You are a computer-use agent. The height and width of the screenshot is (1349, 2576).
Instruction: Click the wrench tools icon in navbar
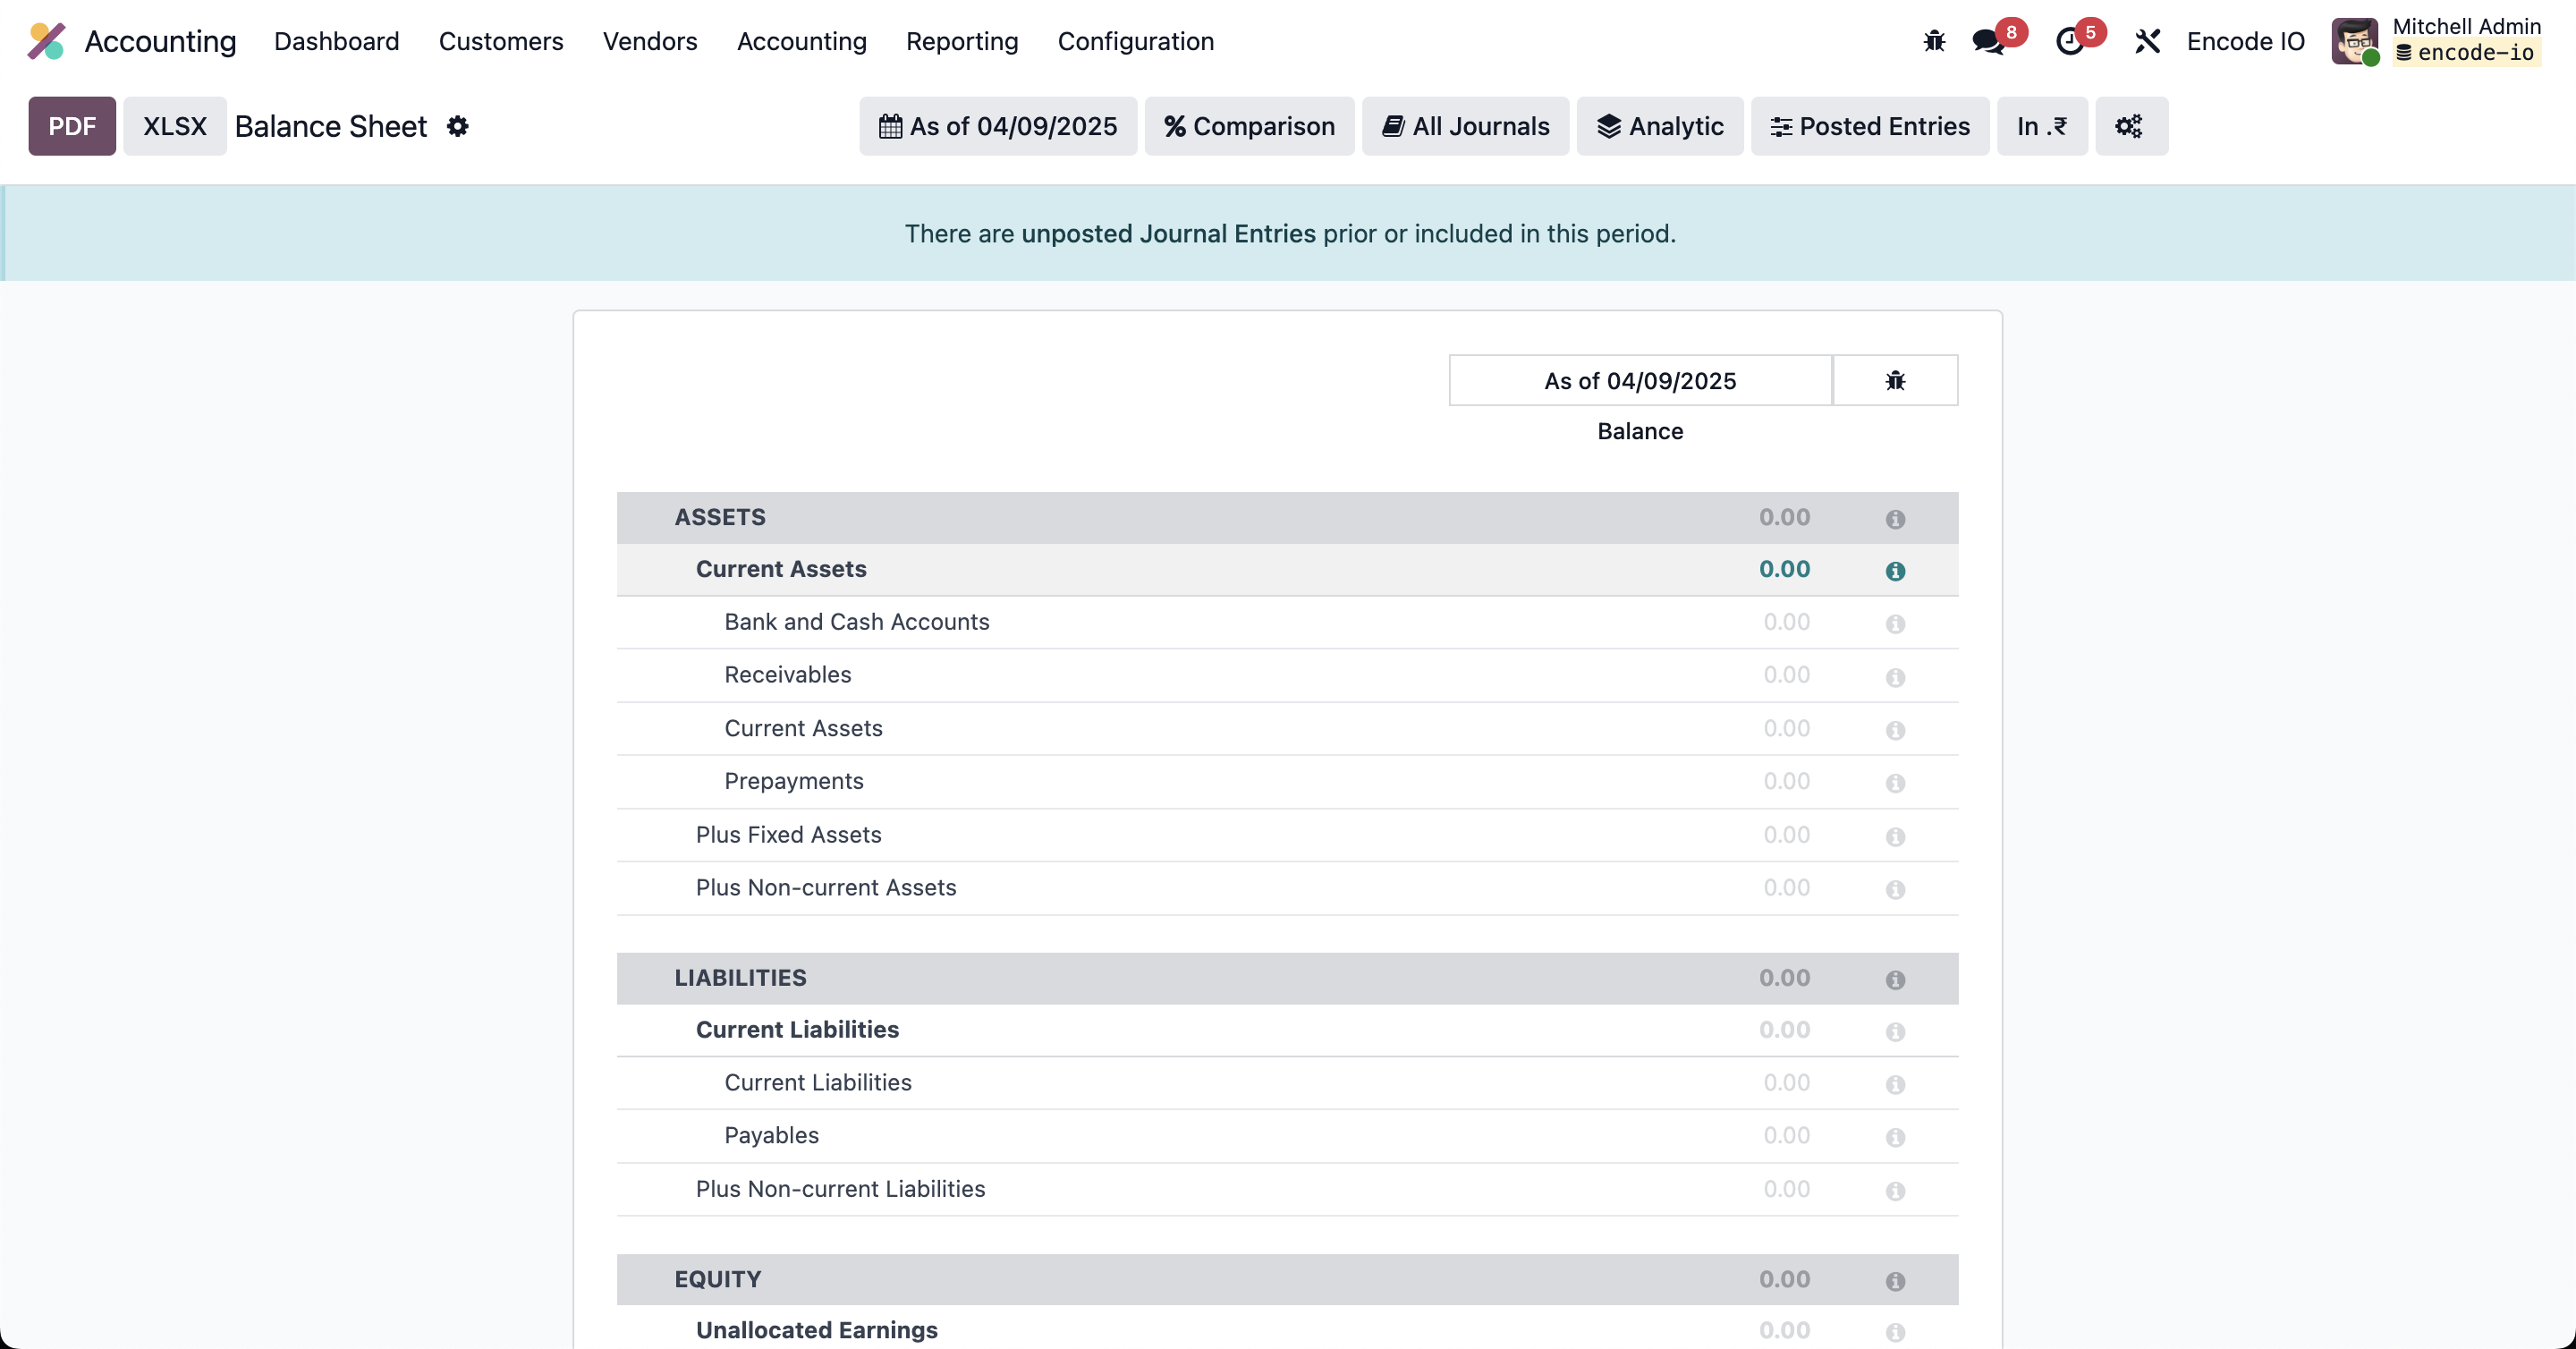[2147, 41]
